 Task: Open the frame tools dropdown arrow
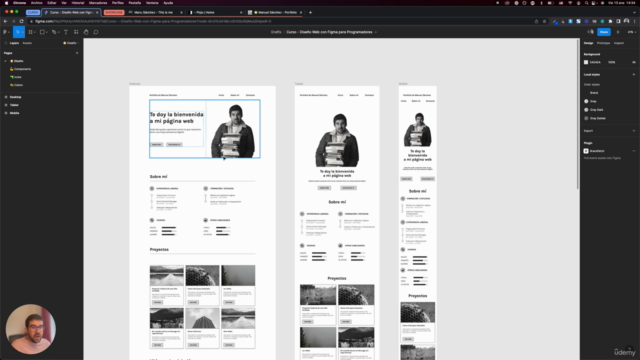pos(35,32)
